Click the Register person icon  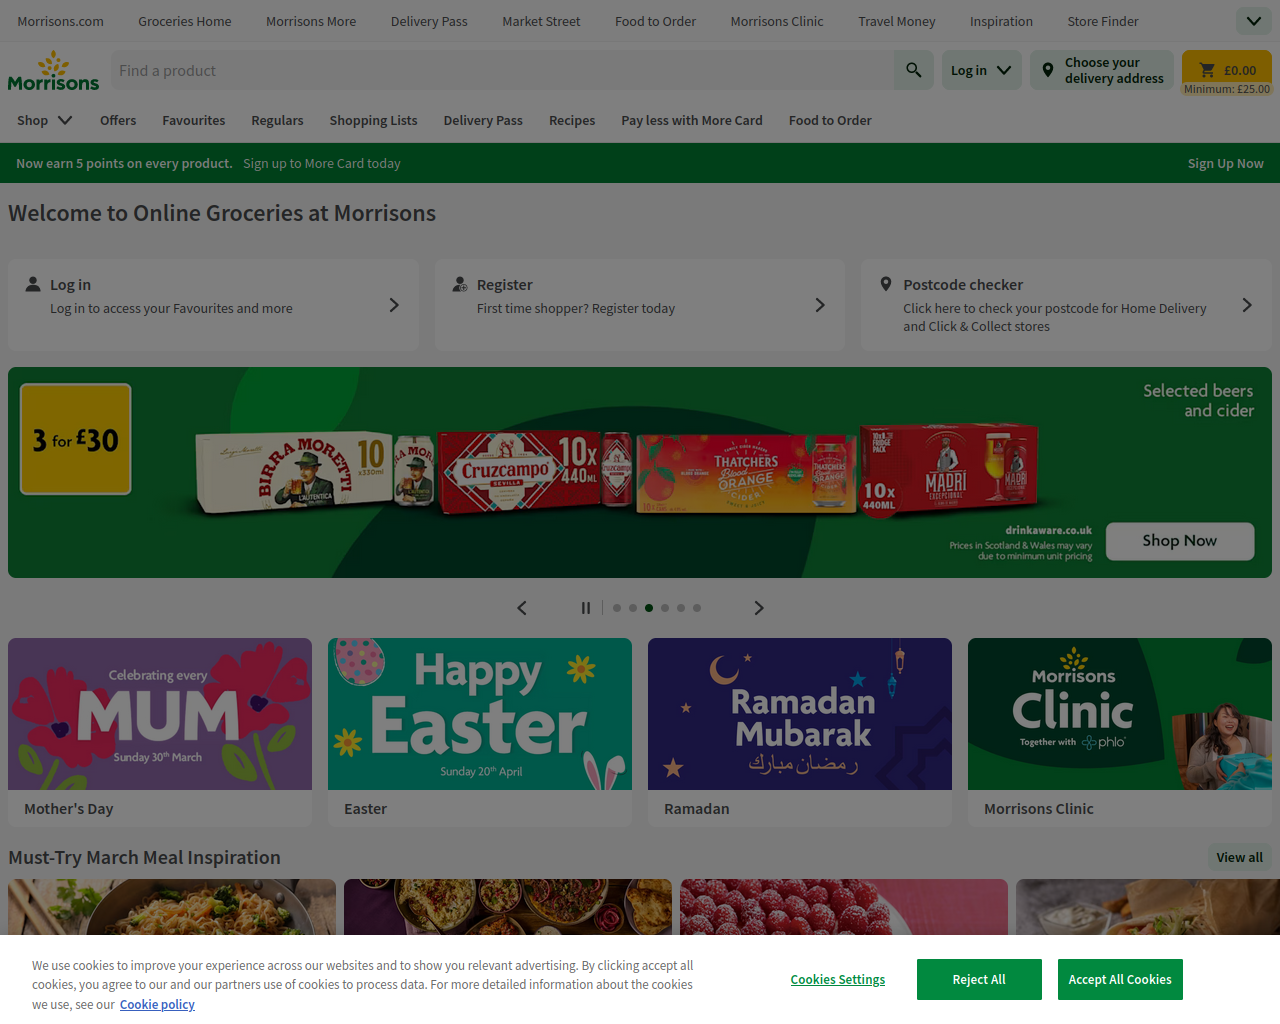460,284
